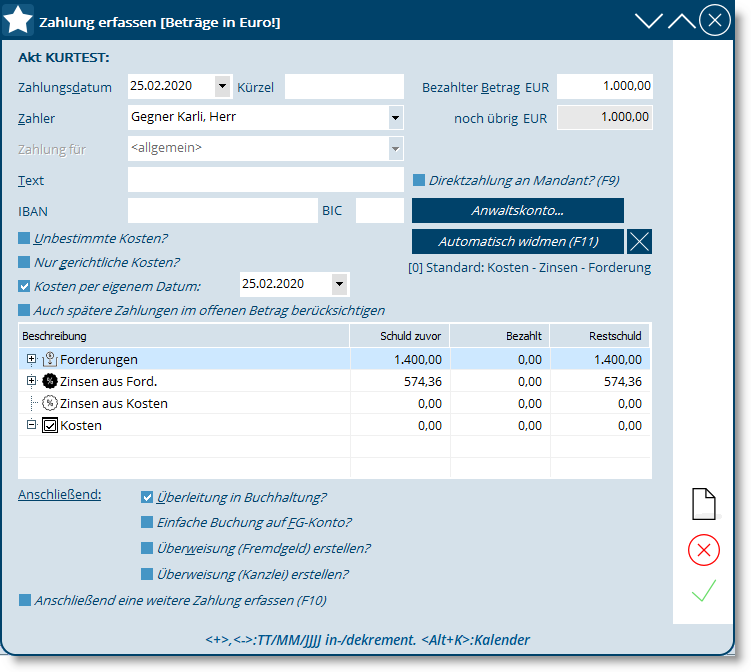
Task: Click the red circle cancel icon
Action: [704, 550]
